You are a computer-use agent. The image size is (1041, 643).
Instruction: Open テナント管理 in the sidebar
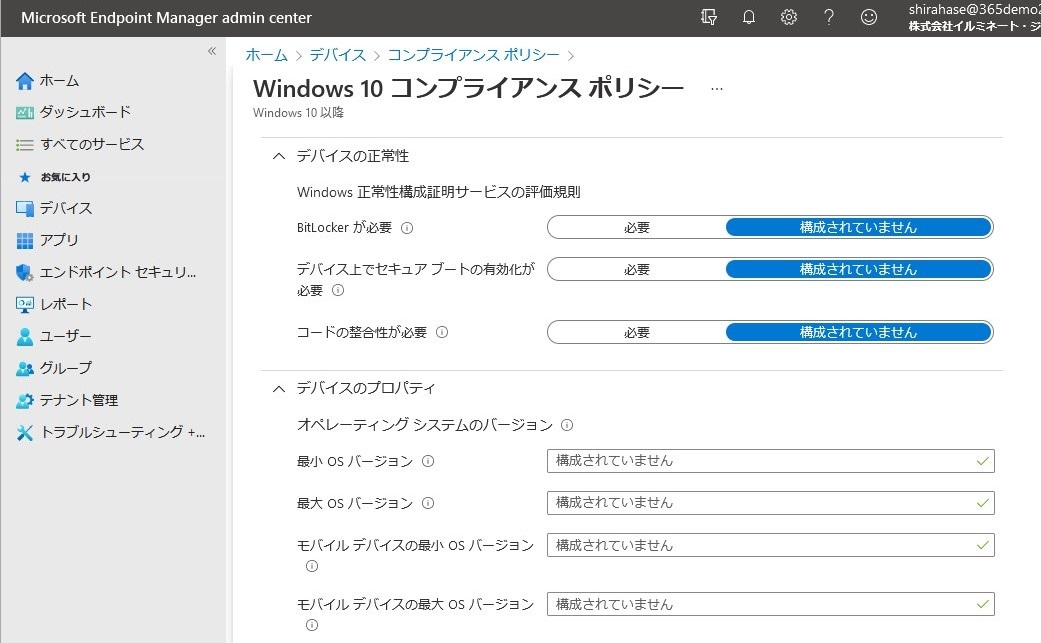pos(79,400)
